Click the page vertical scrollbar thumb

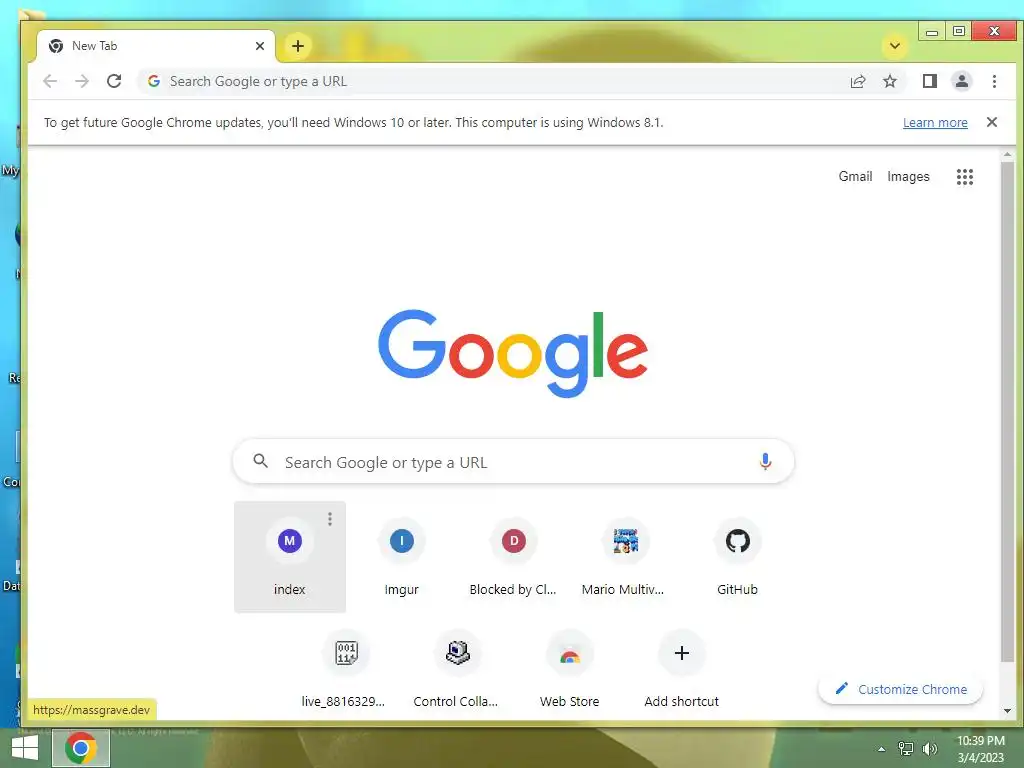[1007, 412]
